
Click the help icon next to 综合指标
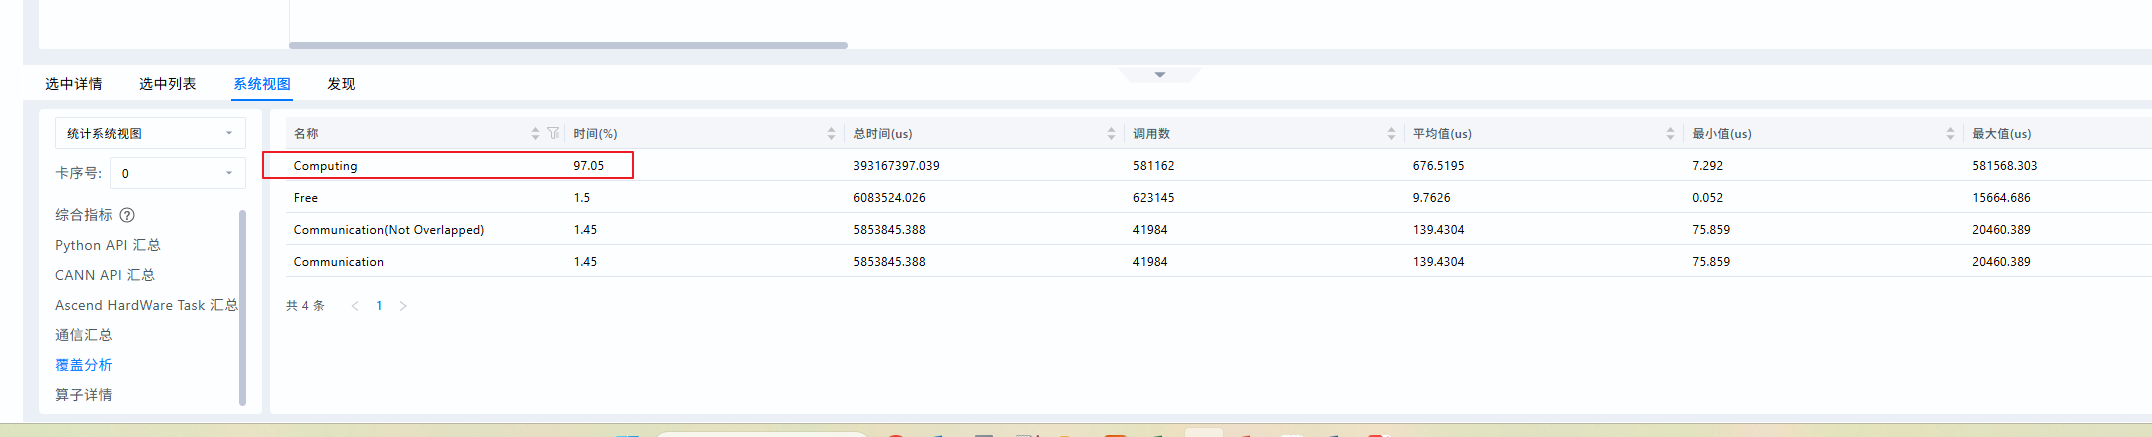click(x=127, y=215)
